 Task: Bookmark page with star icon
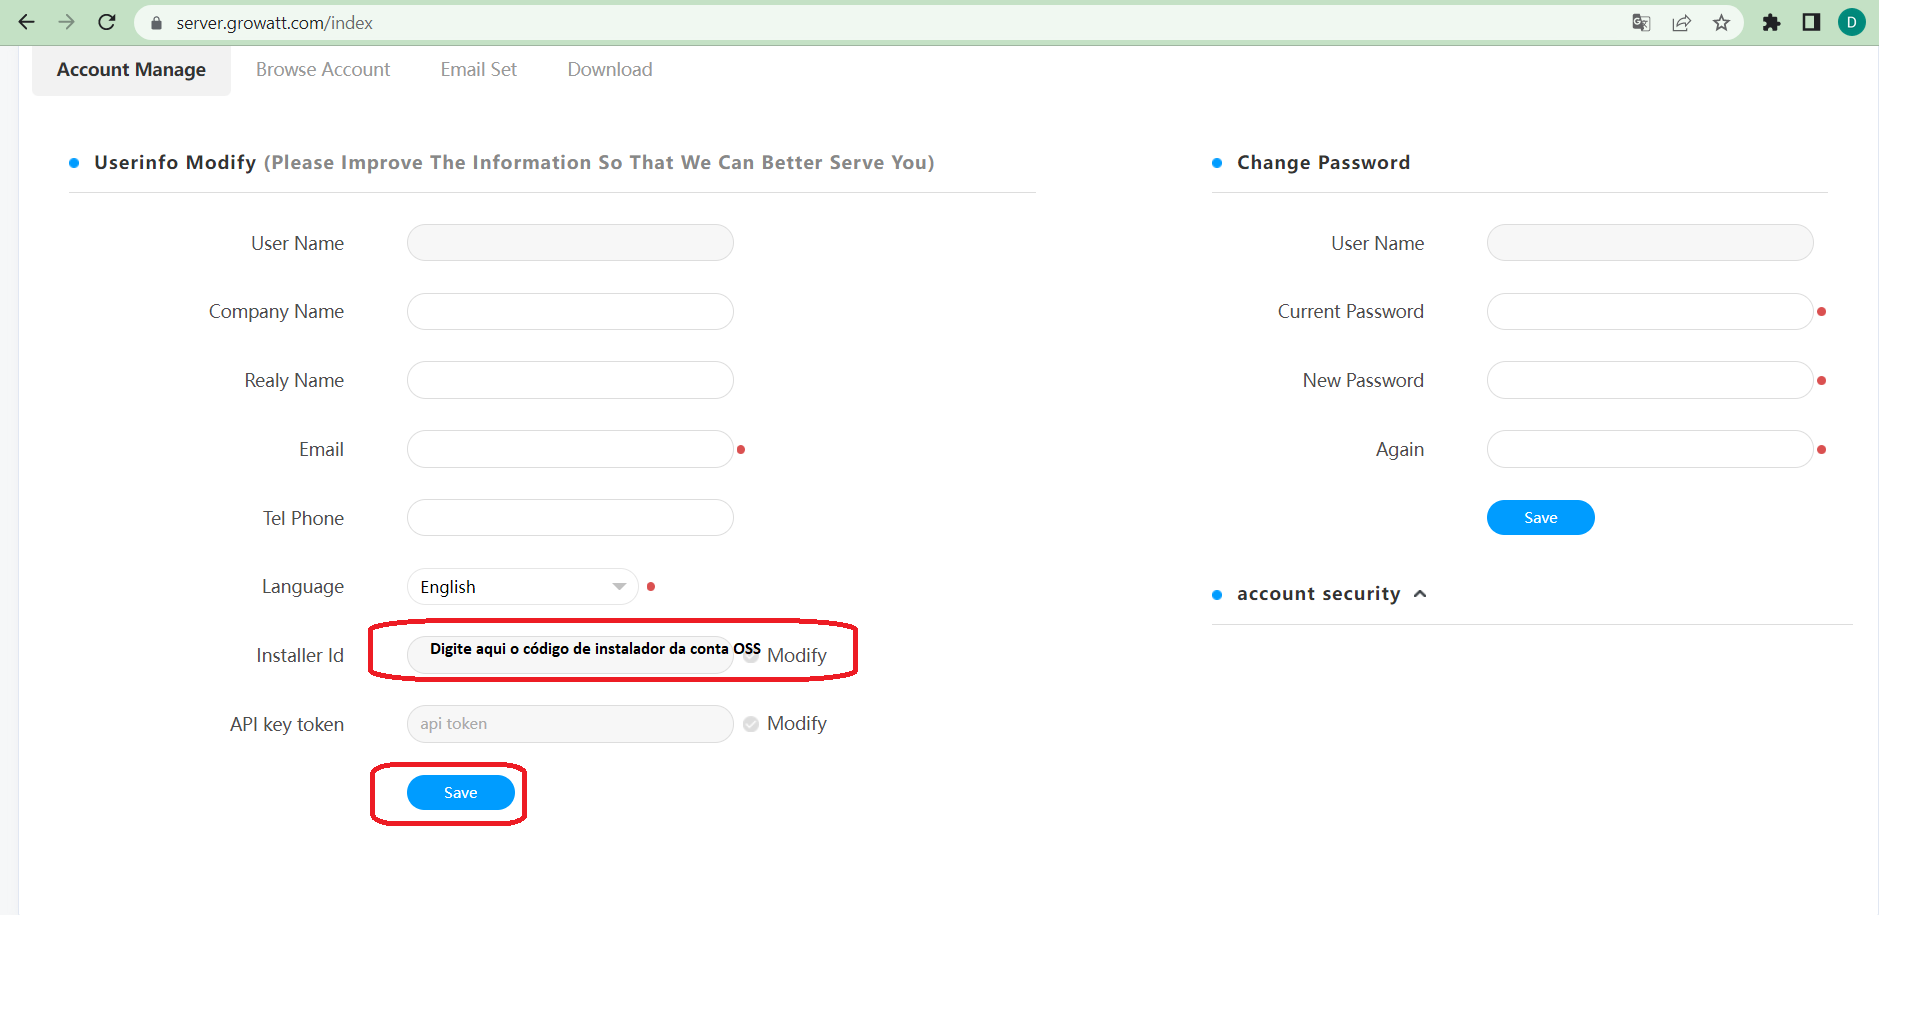coord(1721,23)
